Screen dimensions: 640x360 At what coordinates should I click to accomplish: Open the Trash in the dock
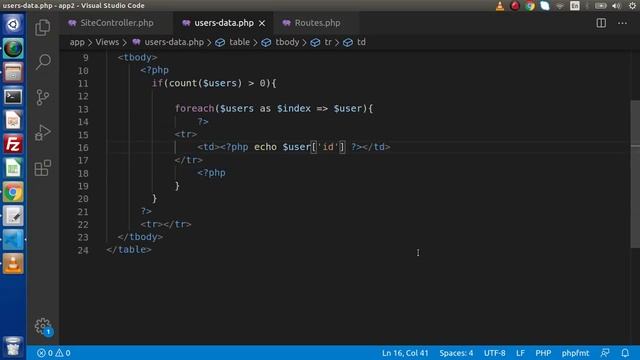coord(13,347)
